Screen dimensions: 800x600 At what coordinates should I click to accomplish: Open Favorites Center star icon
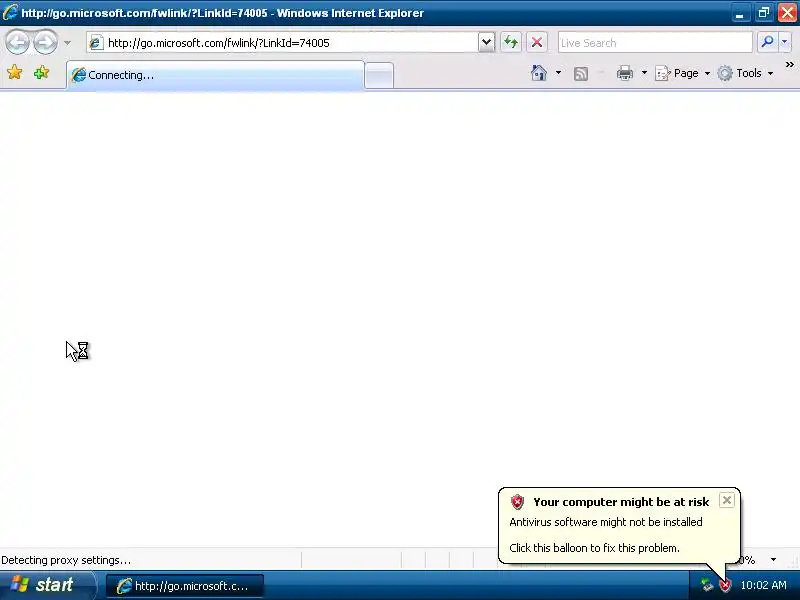click(15, 72)
